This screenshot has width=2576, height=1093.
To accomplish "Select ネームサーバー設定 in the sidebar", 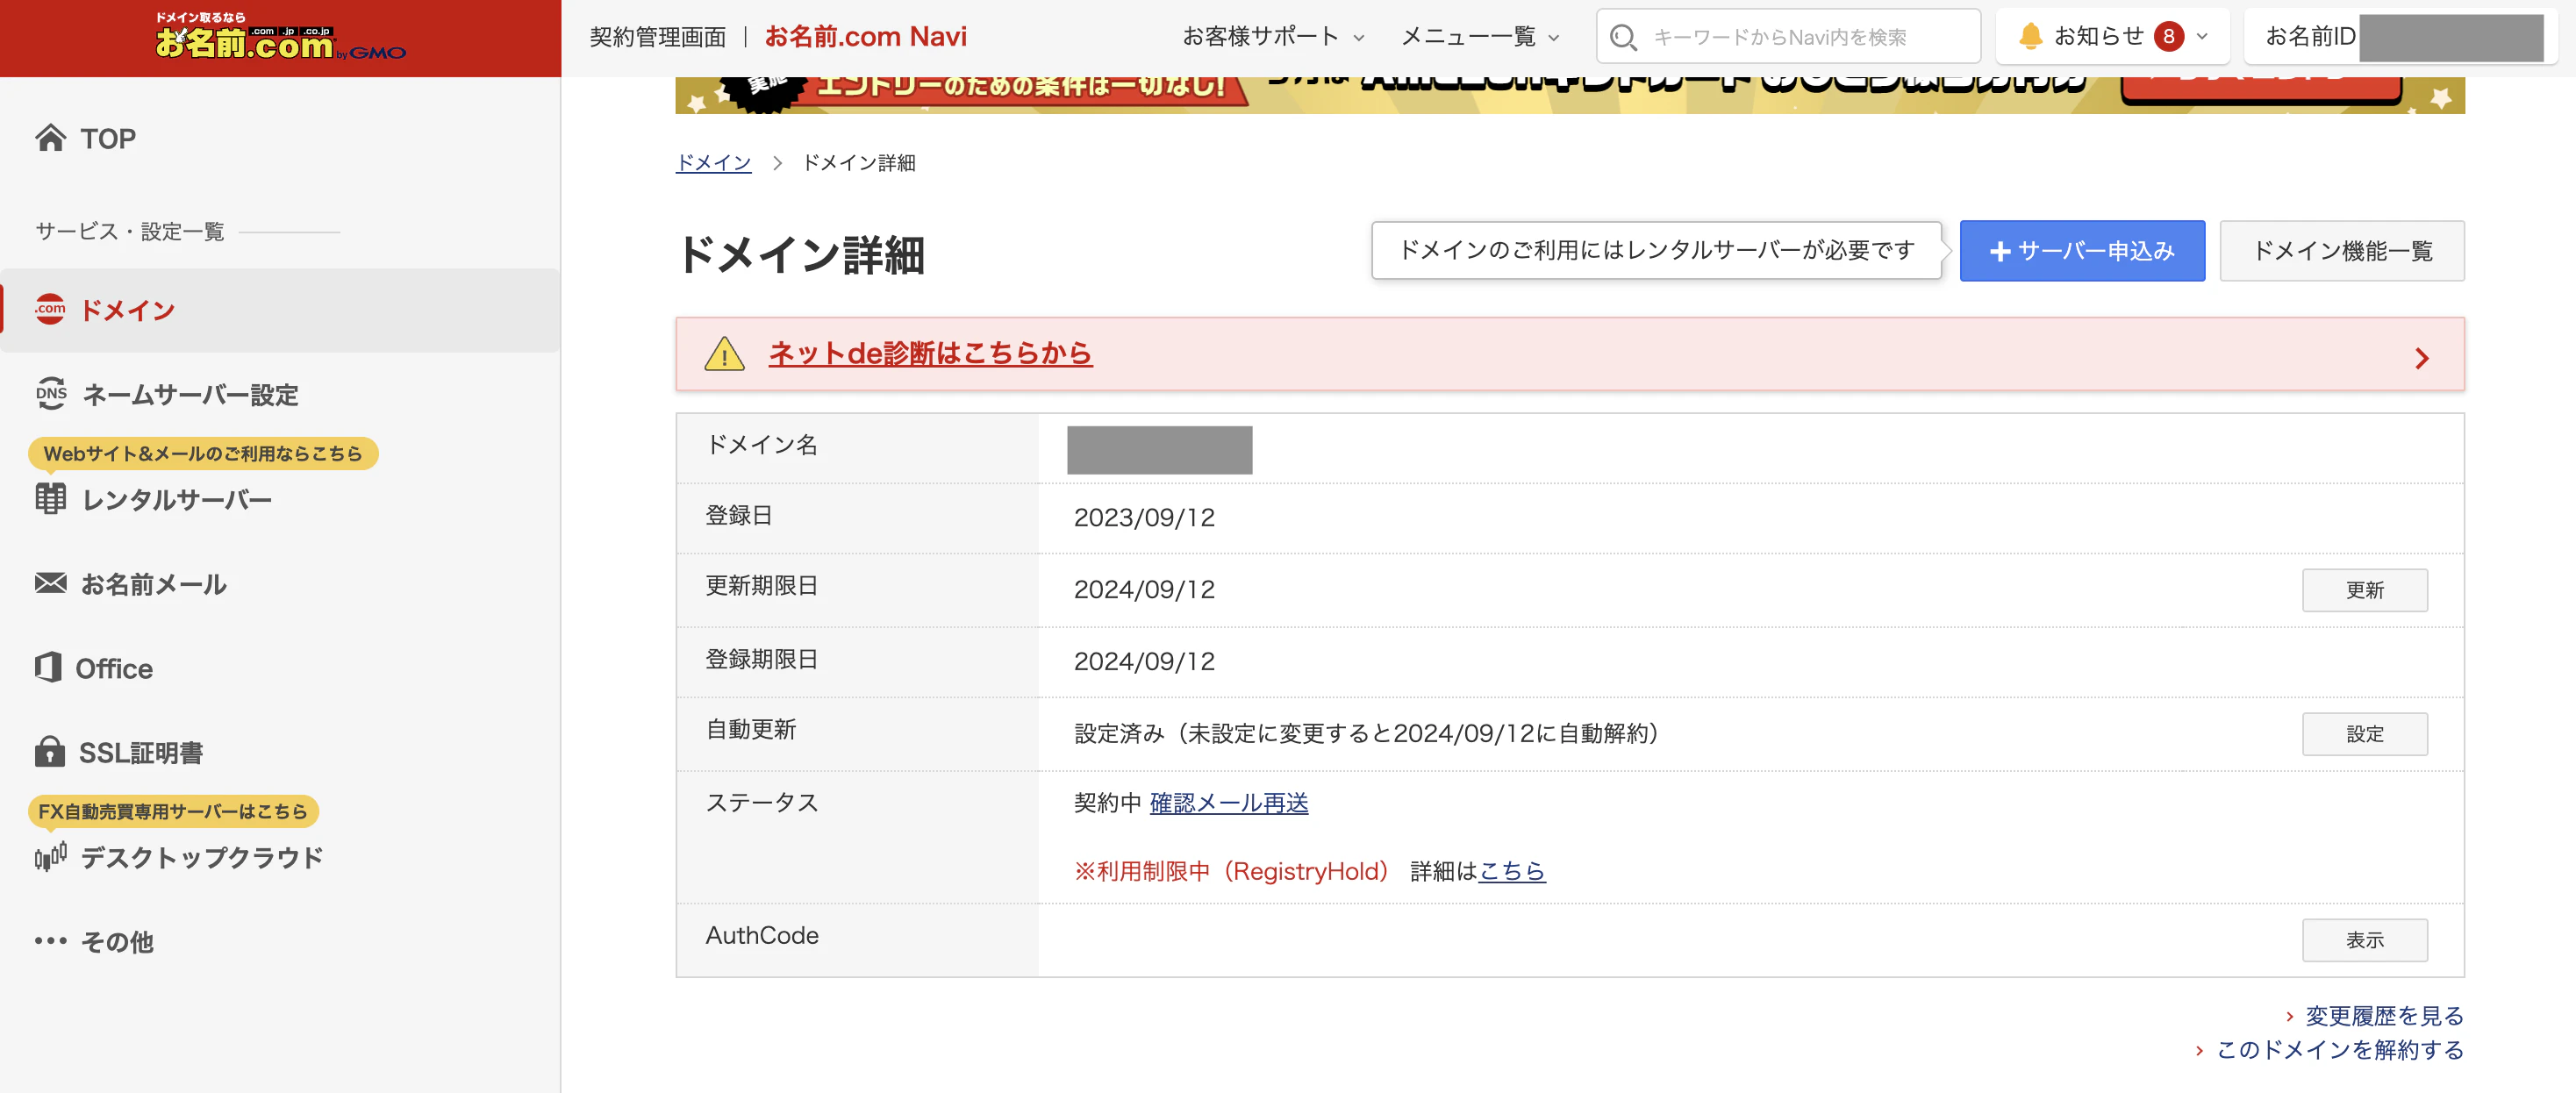I will coord(190,394).
